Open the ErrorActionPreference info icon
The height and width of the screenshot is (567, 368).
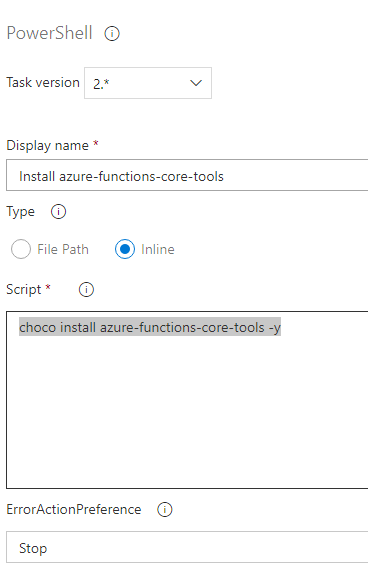click(164, 509)
